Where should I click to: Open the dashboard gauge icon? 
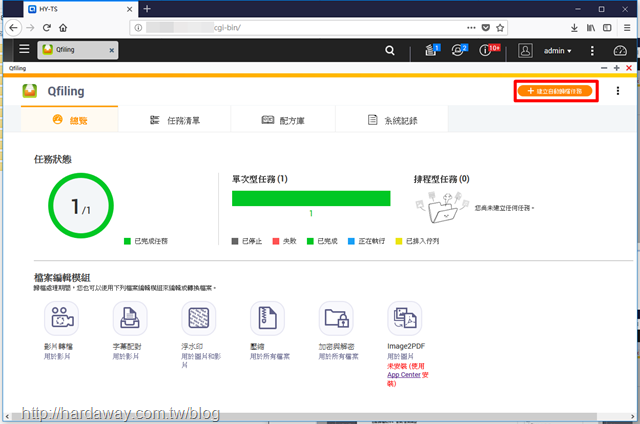(x=620, y=51)
